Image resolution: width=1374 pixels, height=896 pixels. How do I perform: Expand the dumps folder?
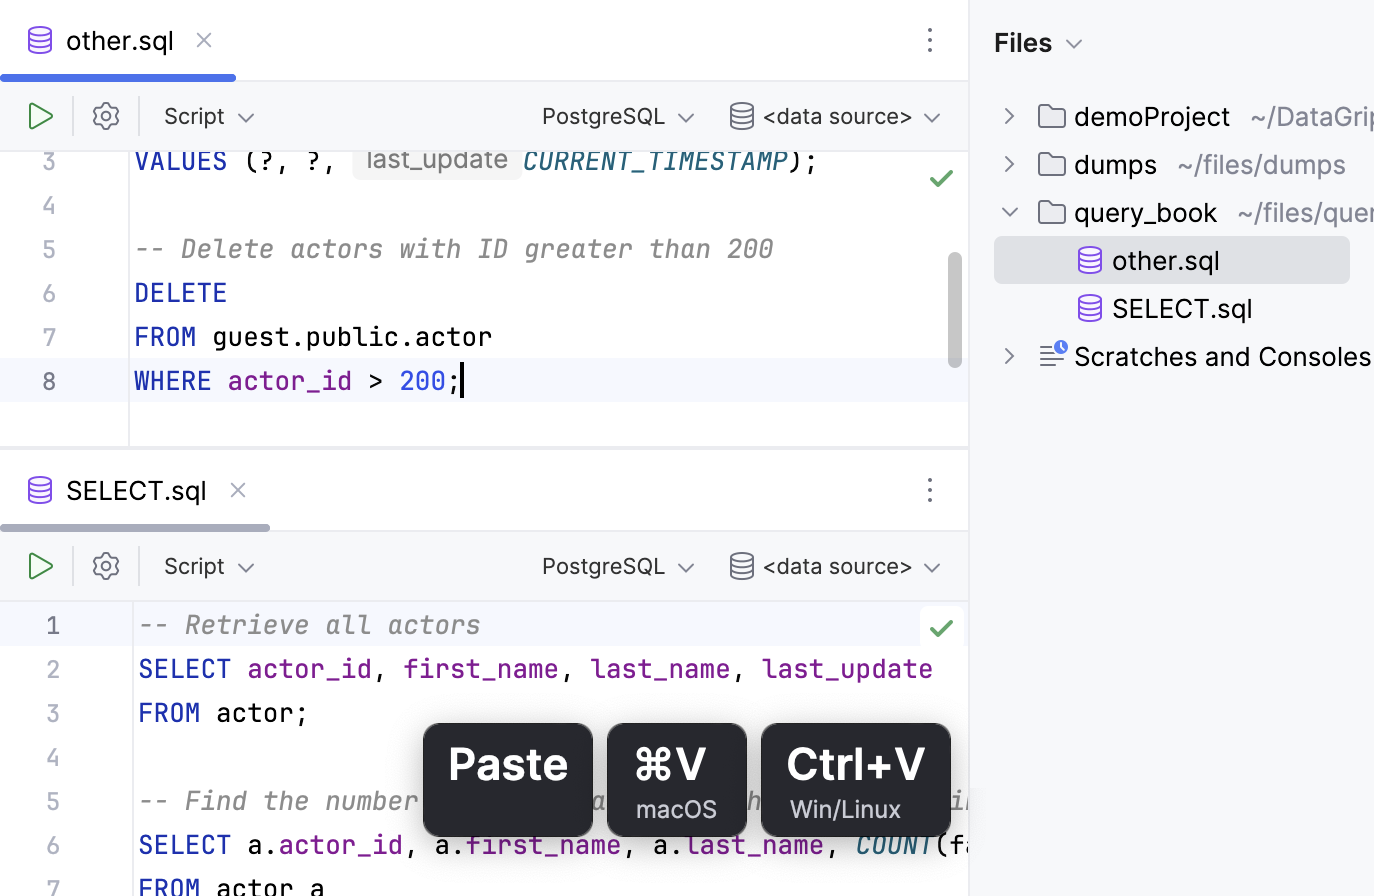coord(1010,164)
